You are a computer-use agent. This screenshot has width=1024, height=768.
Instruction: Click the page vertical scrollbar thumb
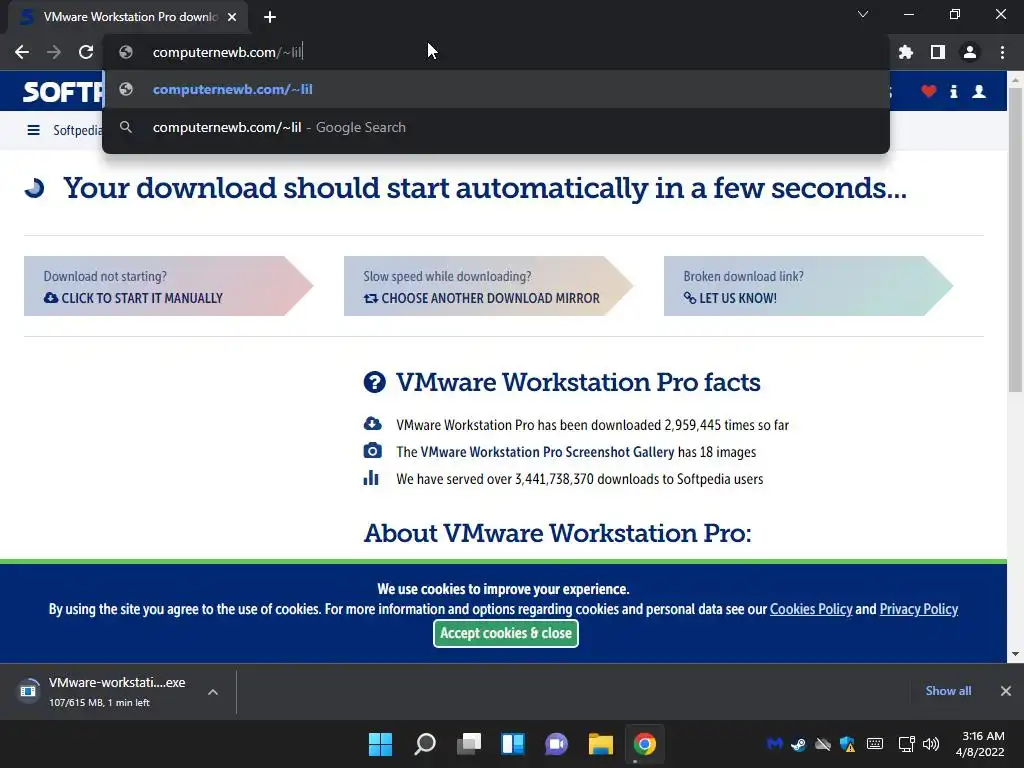[x=1015, y=239]
